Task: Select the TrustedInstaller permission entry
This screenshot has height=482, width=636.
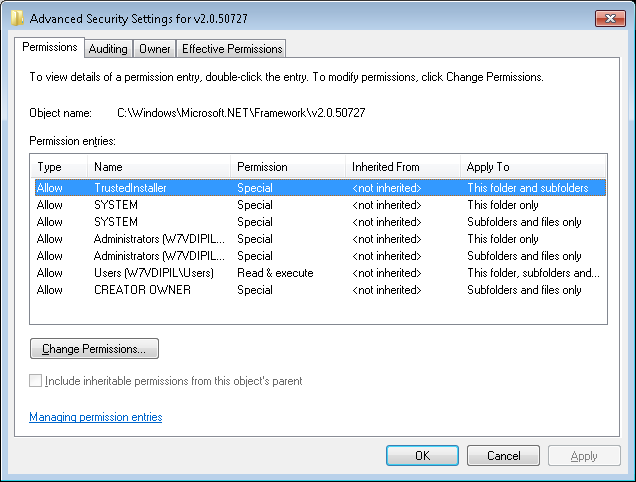Action: pyautogui.click(x=130, y=188)
